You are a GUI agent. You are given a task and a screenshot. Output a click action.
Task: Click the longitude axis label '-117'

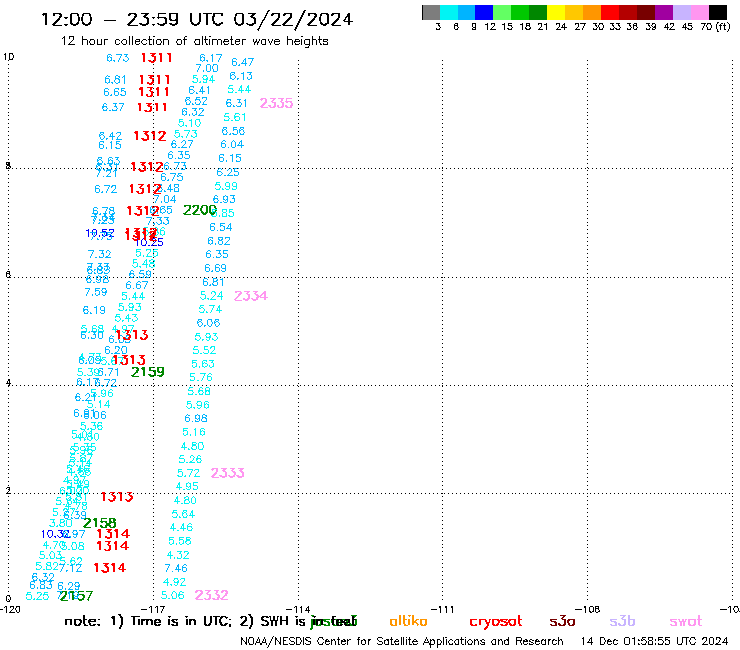tap(153, 609)
